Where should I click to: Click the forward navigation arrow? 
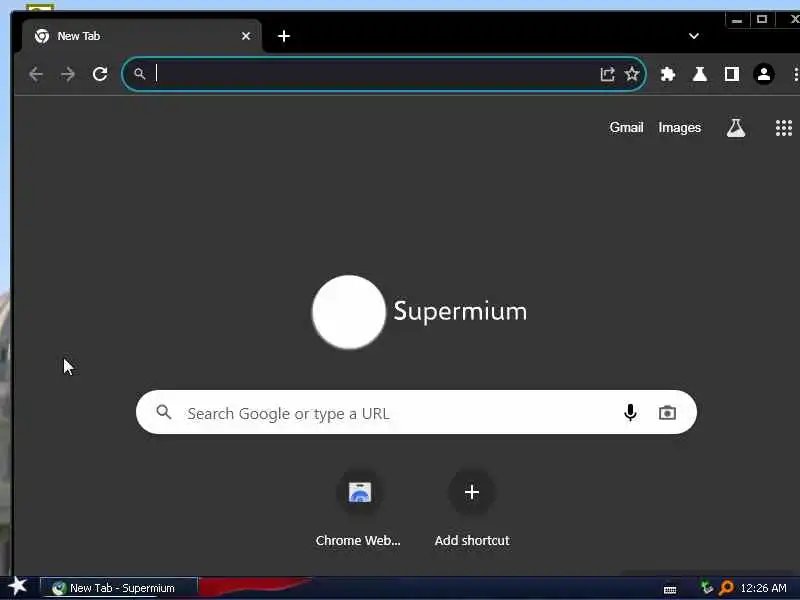pos(68,74)
